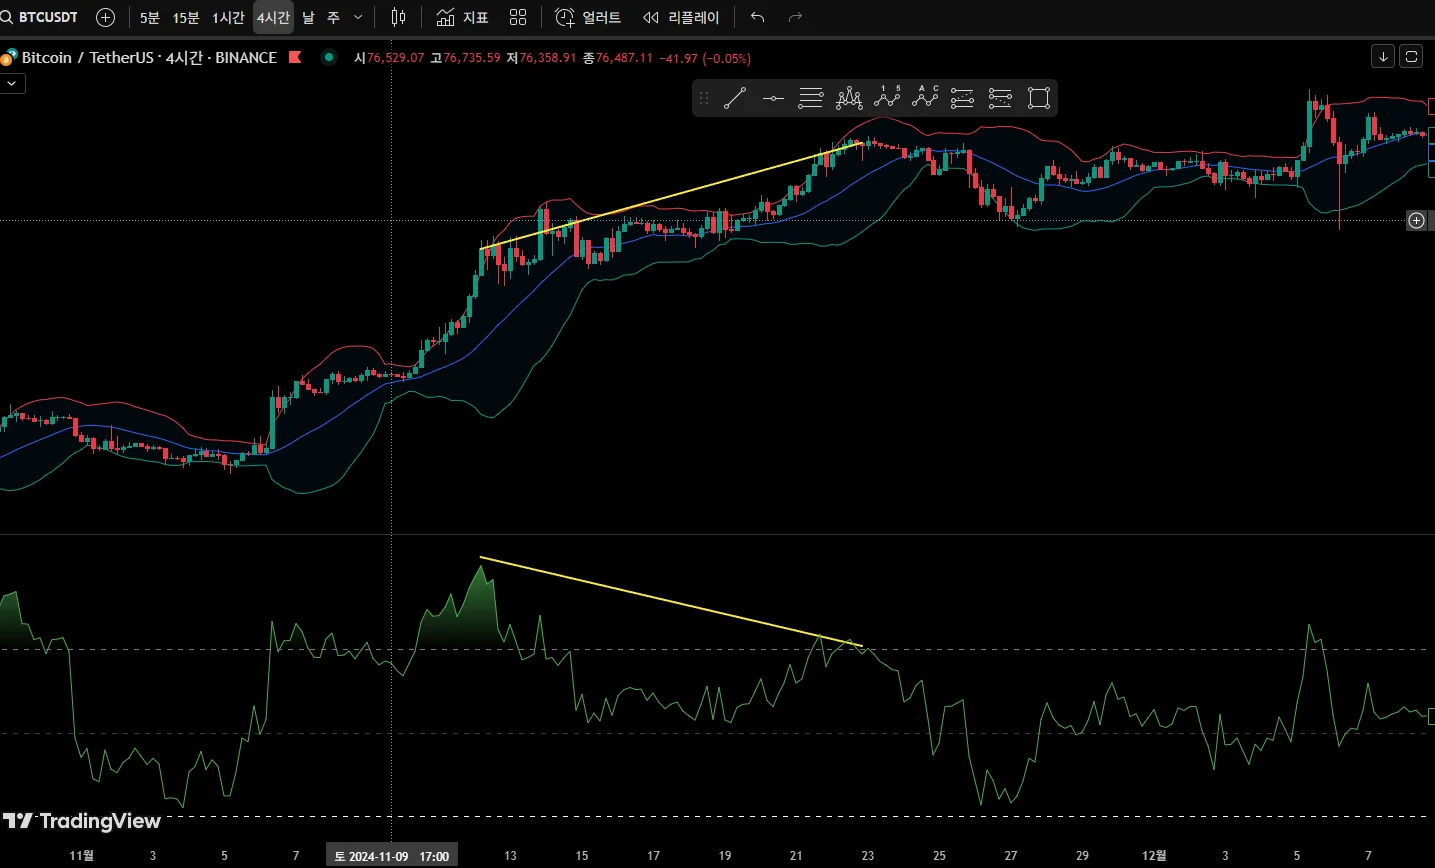The height and width of the screenshot is (868, 1435).
Task: Toggle the chart snapshot frame button
Action: pos(1411,56)
